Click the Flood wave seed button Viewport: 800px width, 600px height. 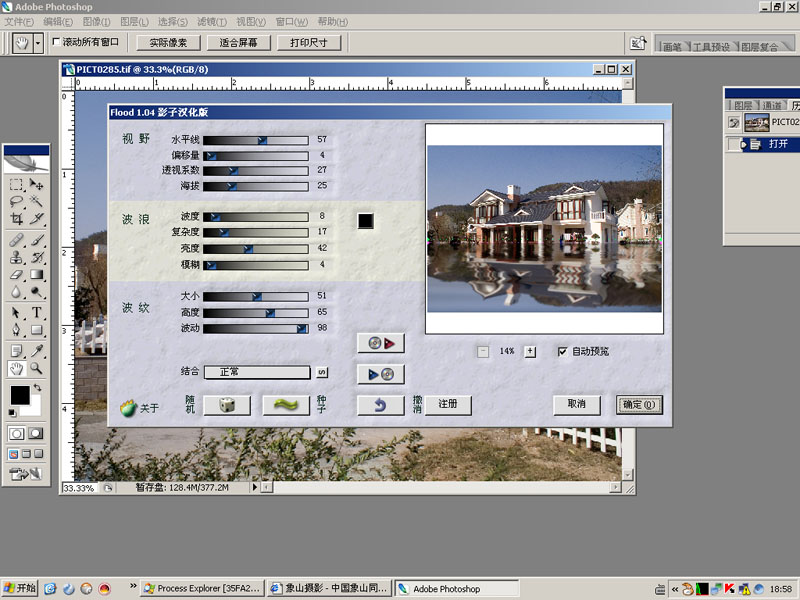point(286,405)
